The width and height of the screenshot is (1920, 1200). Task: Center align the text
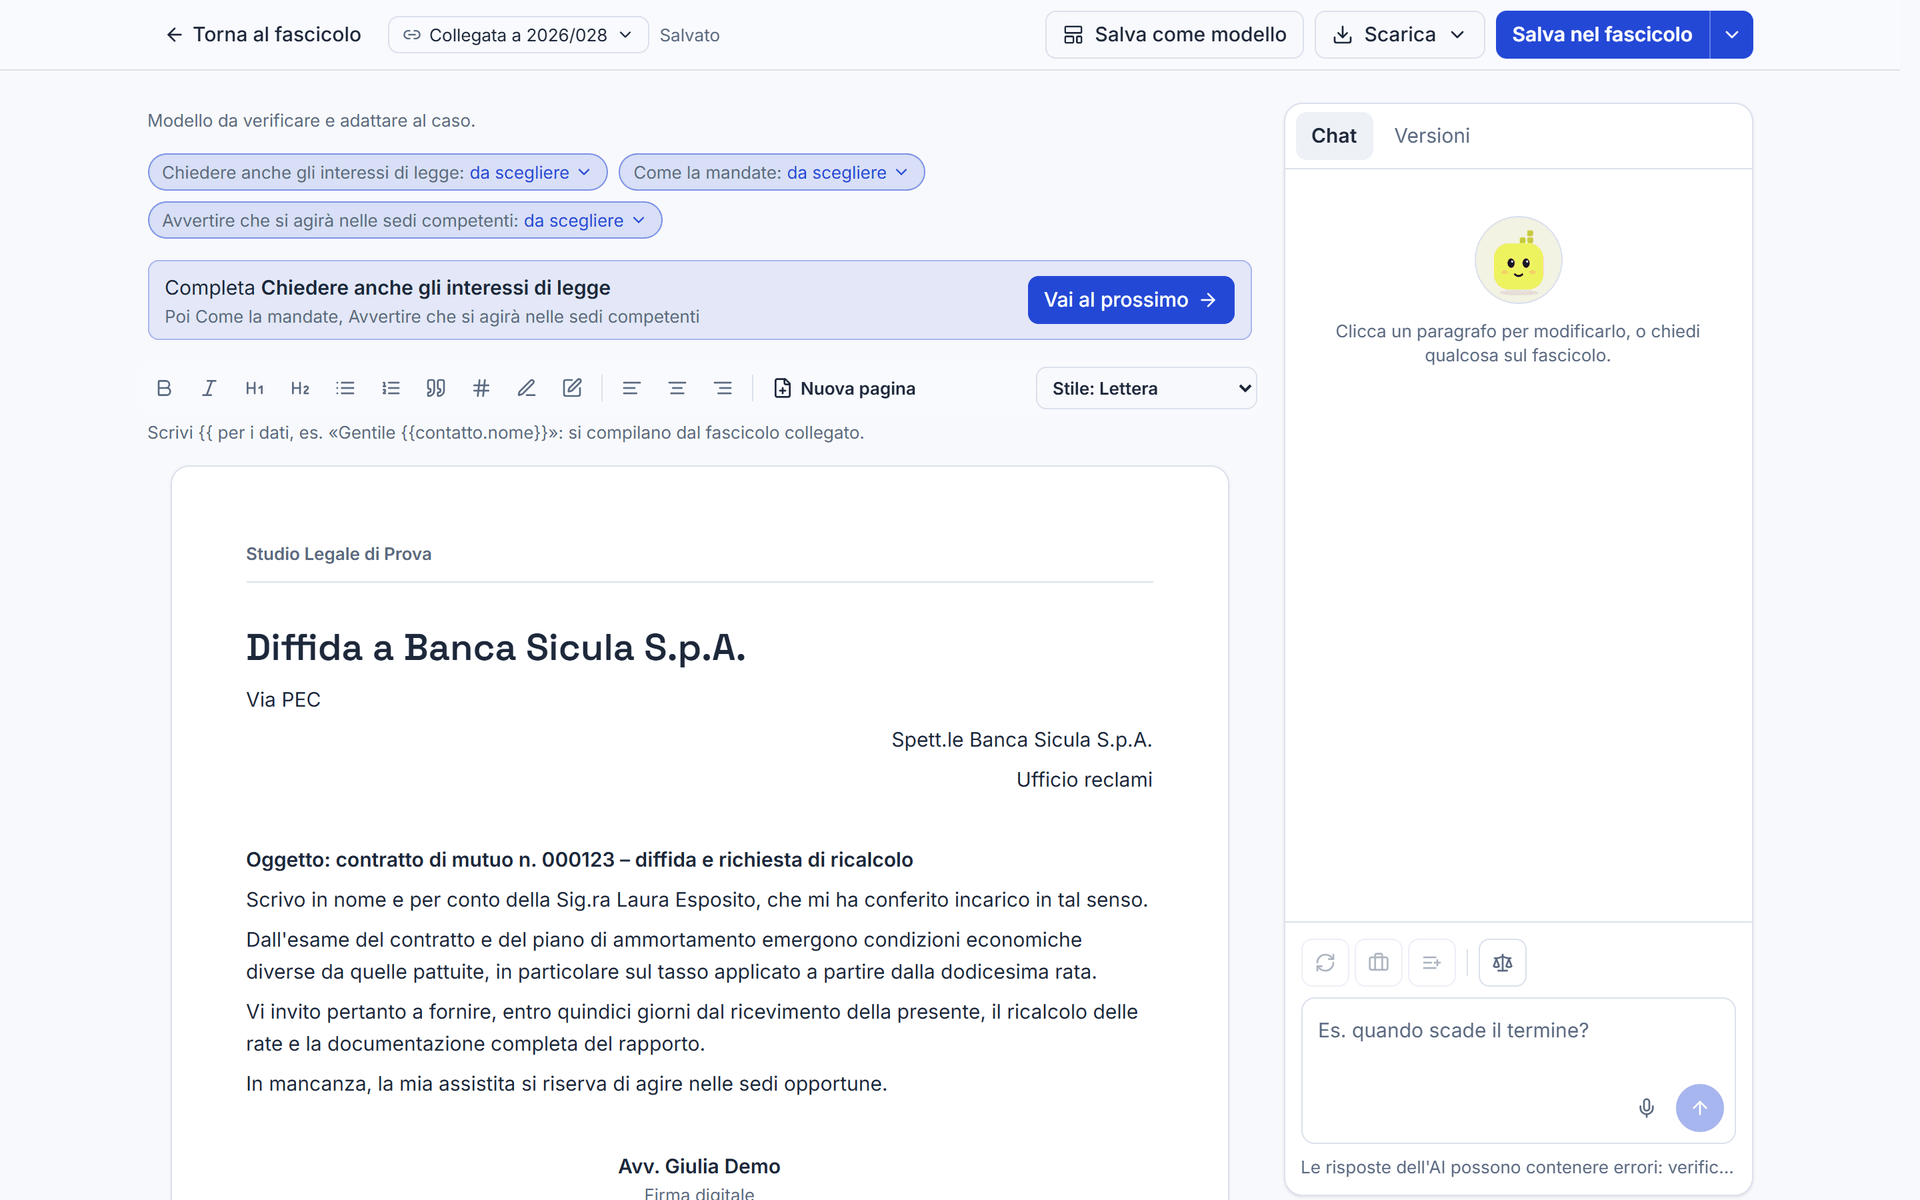pyautogui.click(x=677, y=388)
